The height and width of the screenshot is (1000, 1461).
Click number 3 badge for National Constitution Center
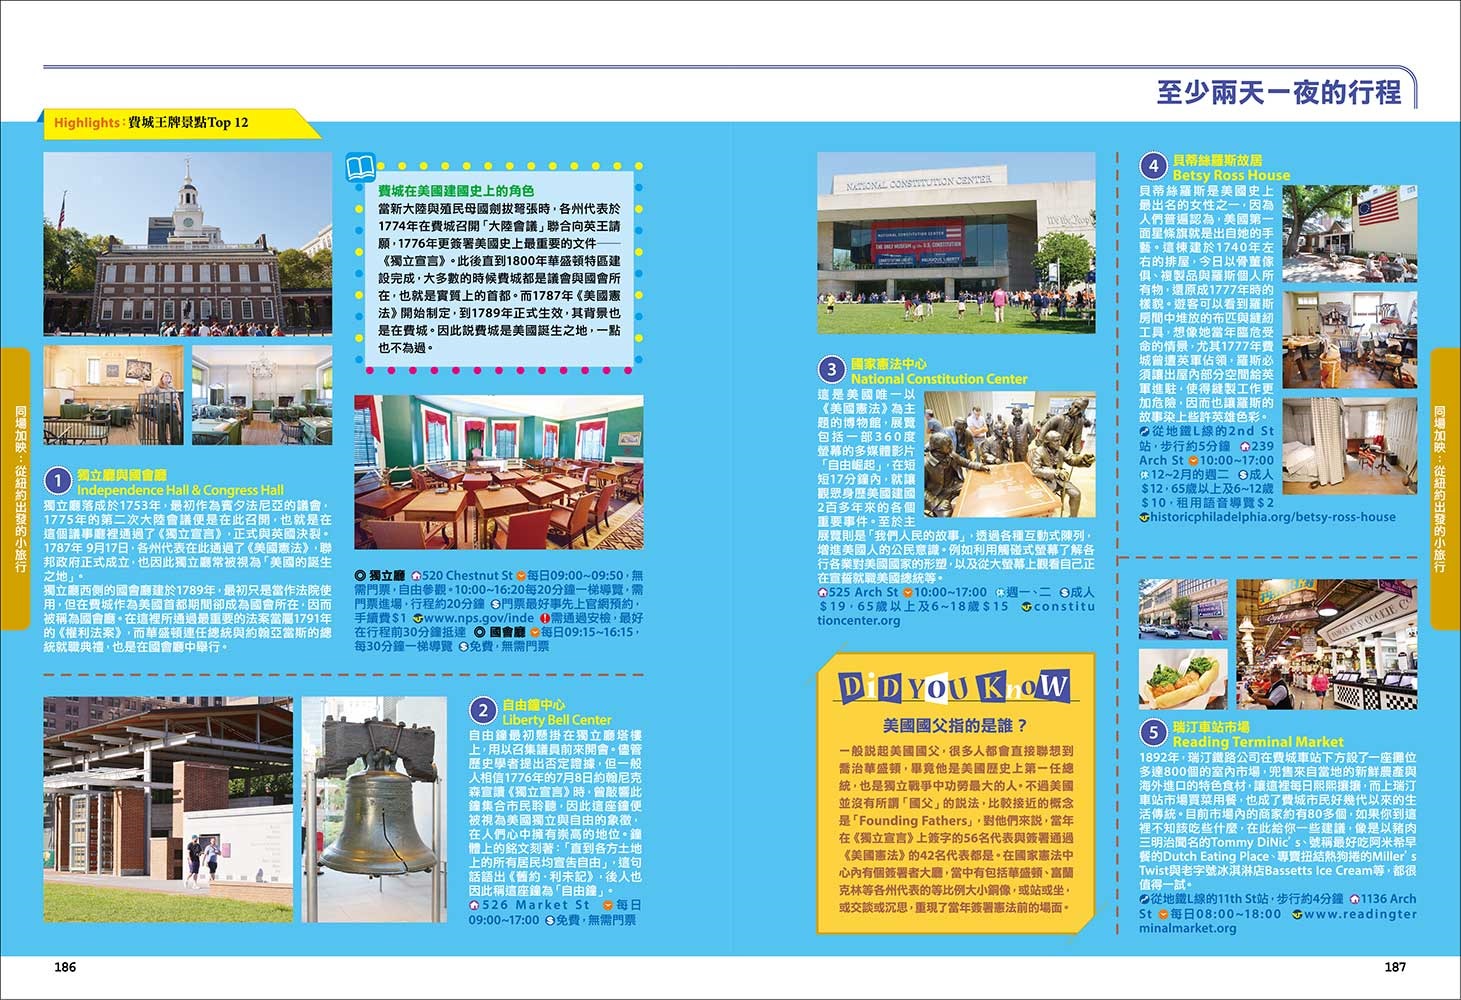tap(832, 370)
